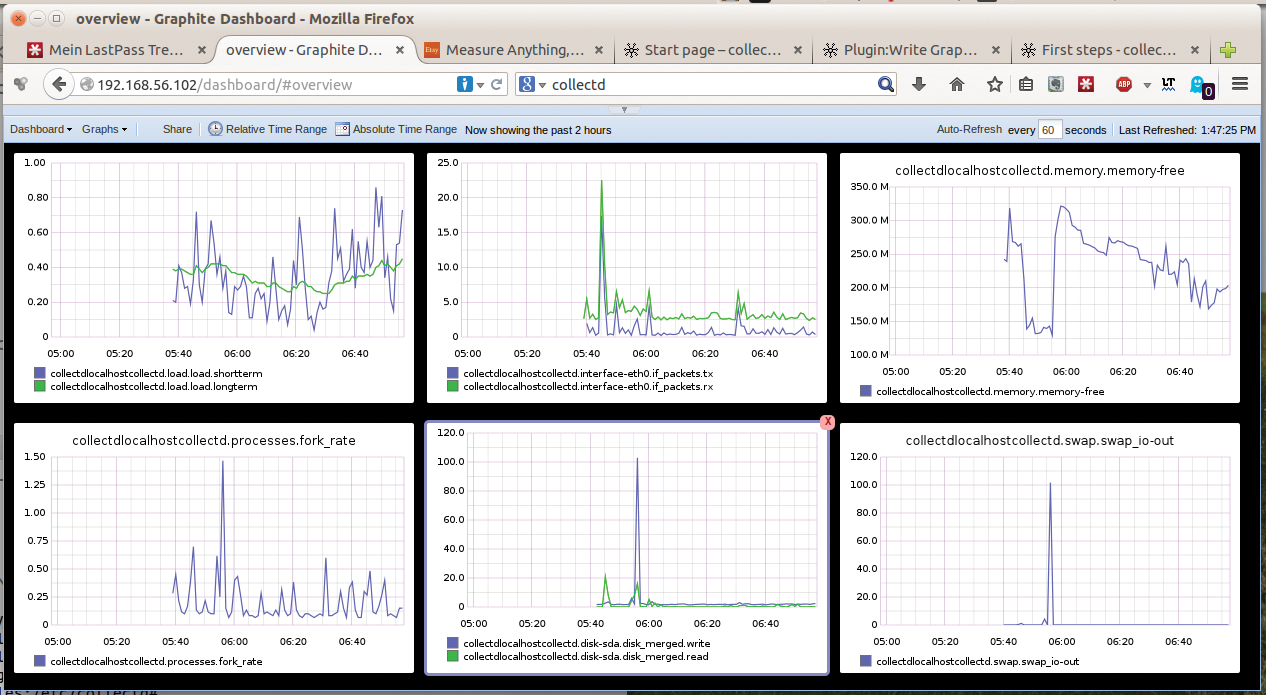Go to the Firefox home page icon
1266x695 pixels.
(956, 84)
